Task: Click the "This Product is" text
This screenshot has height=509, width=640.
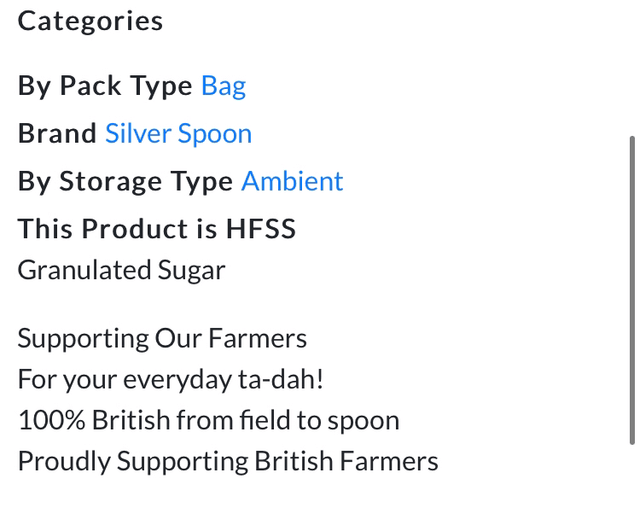Action: point(116,229)
